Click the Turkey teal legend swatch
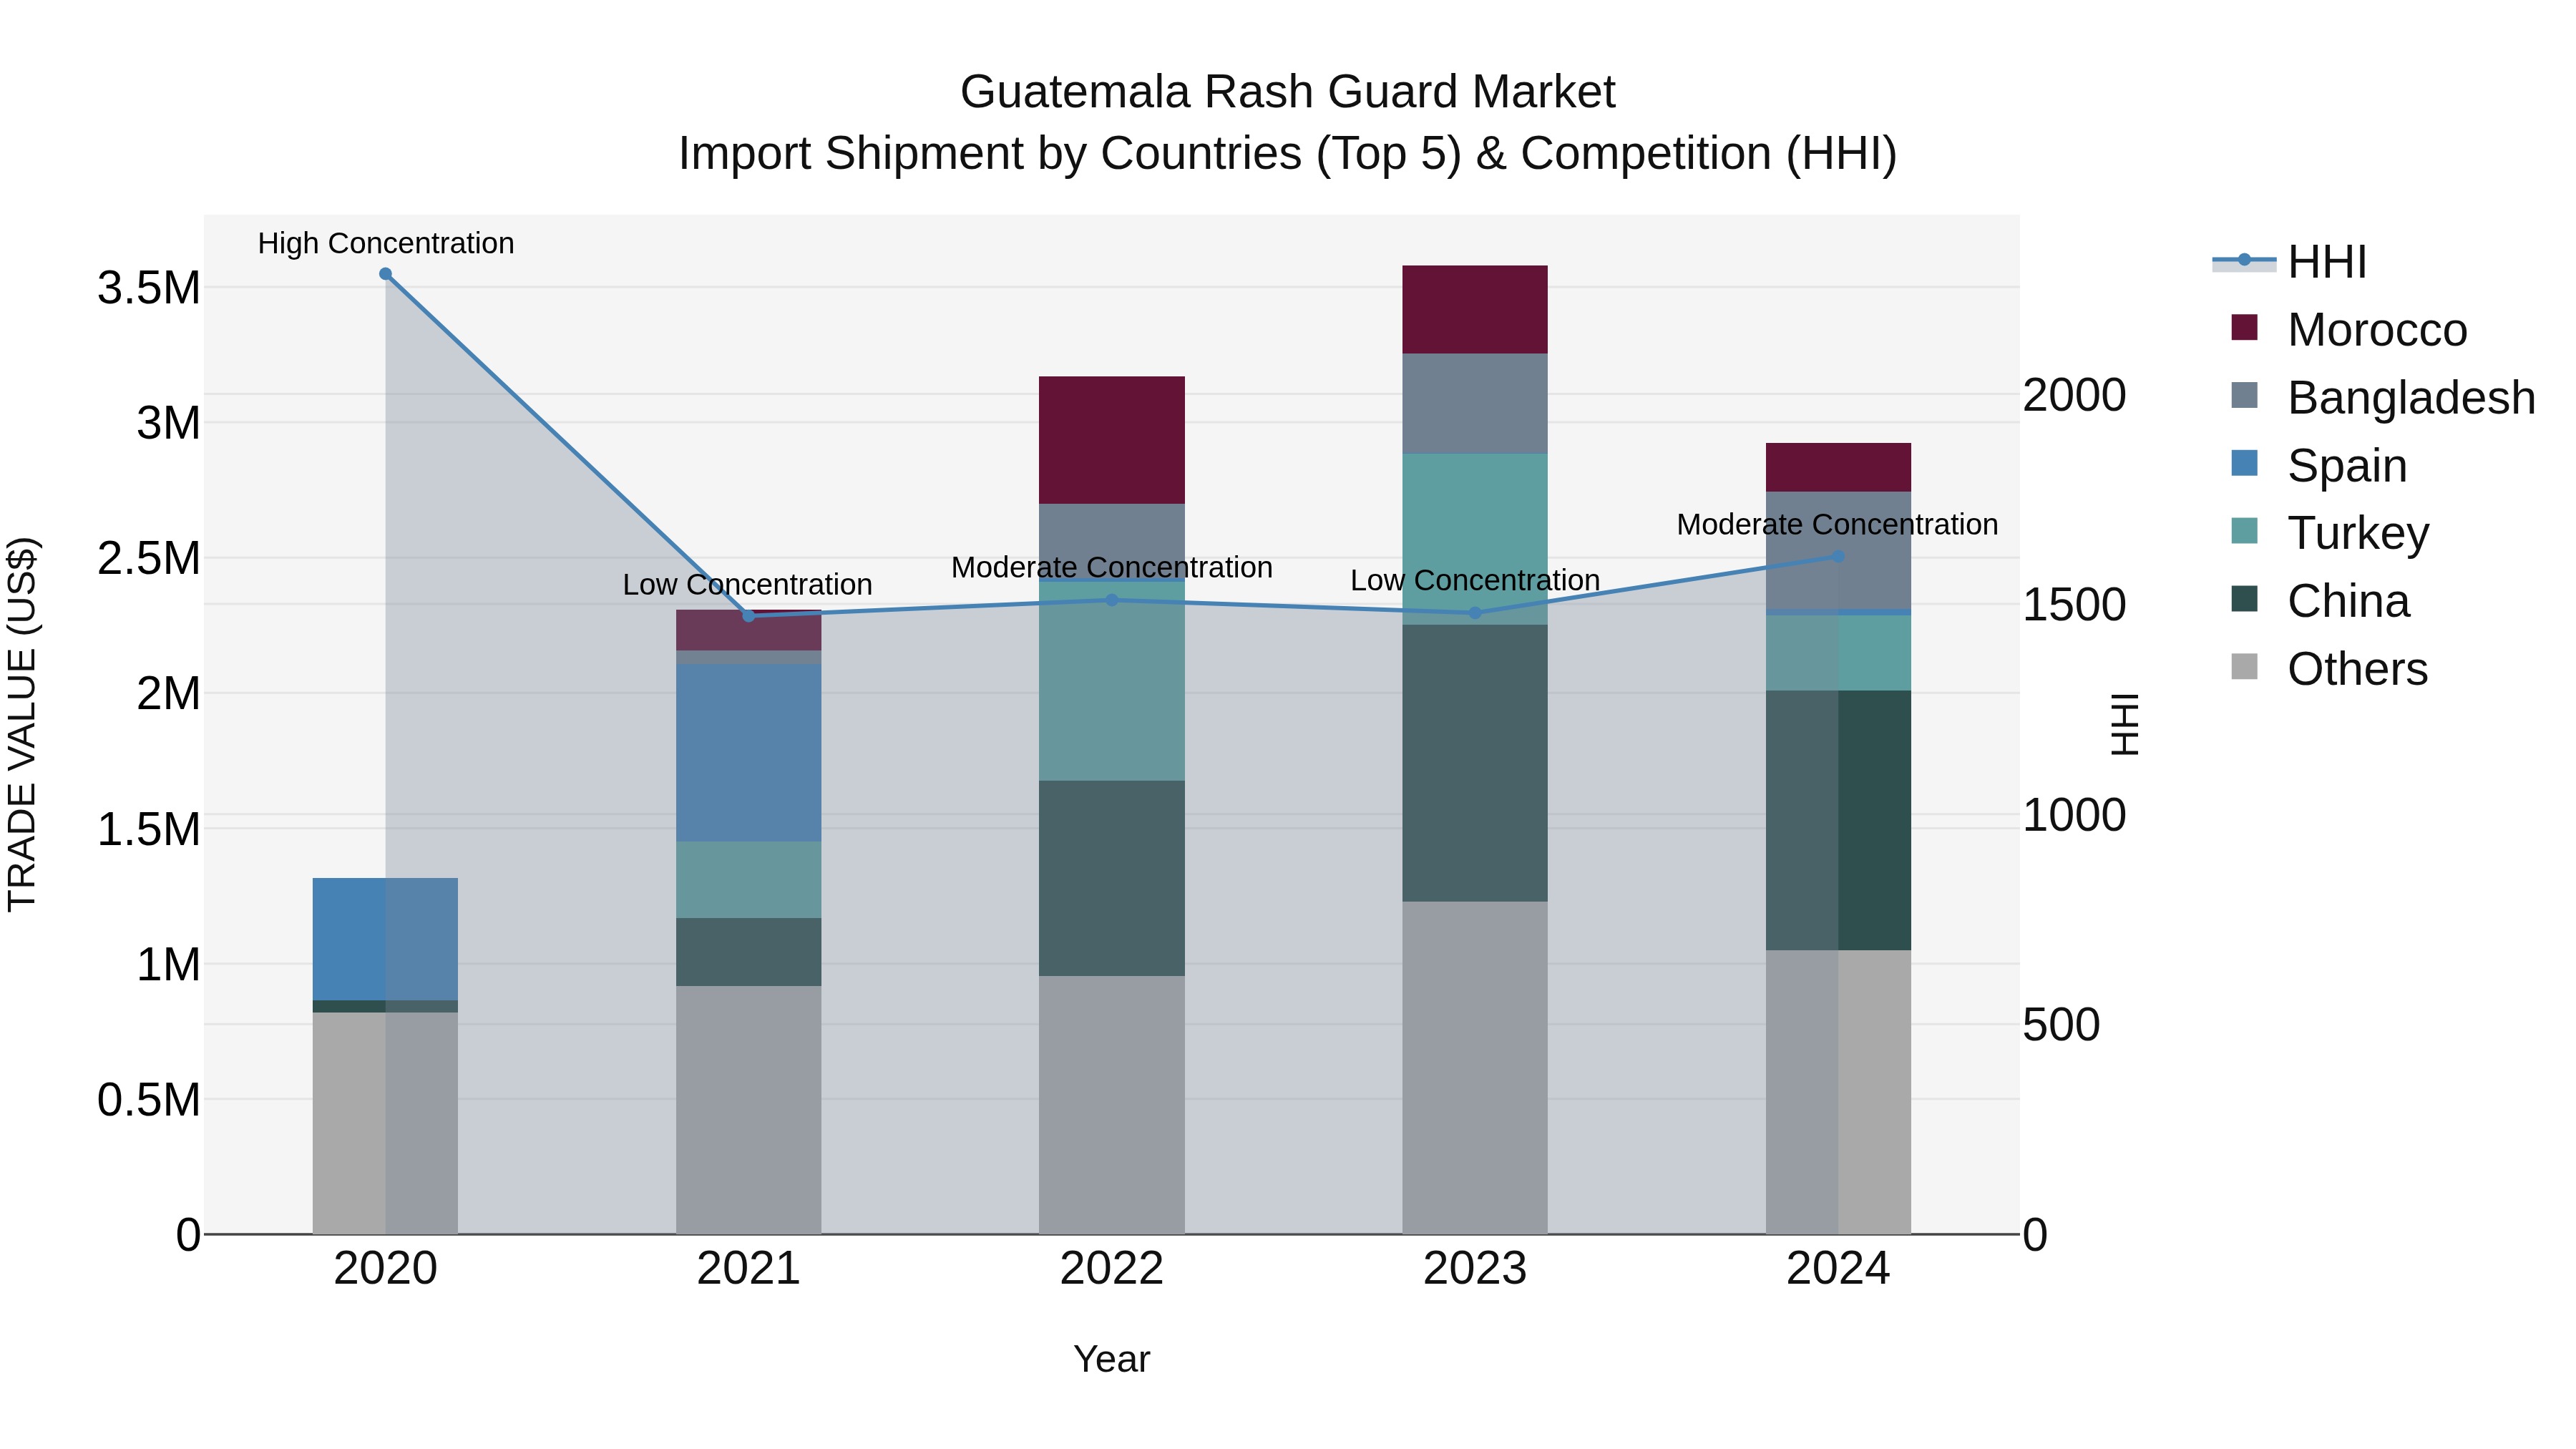2576x1449 pixels. [x=2244, y=531]
